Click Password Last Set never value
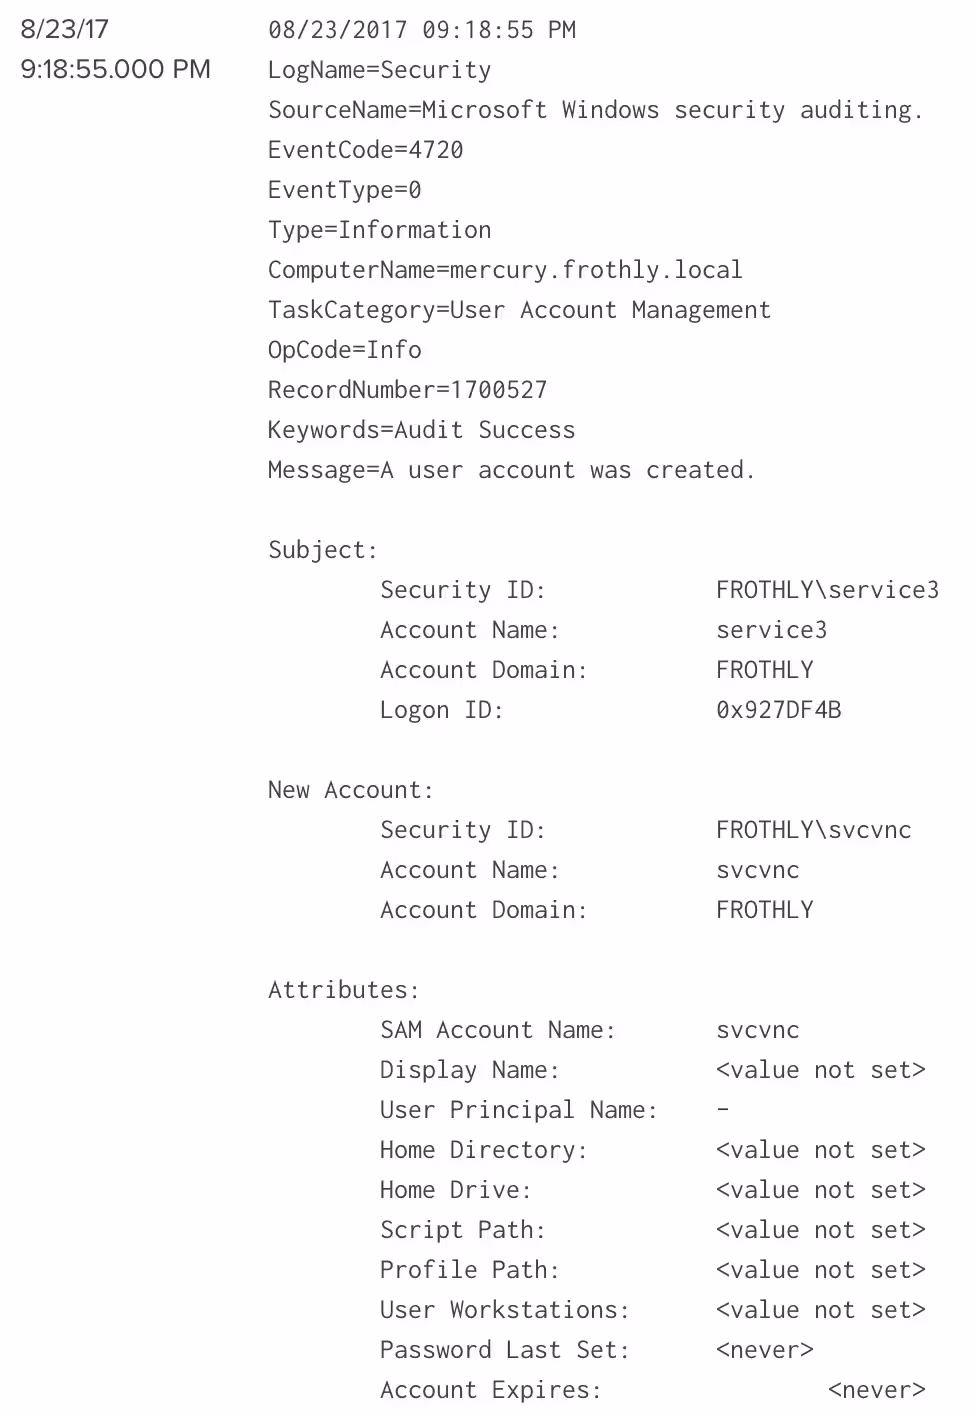Image resolution: width=976 pixels, height=1416 pixels. pos(764,1350)
